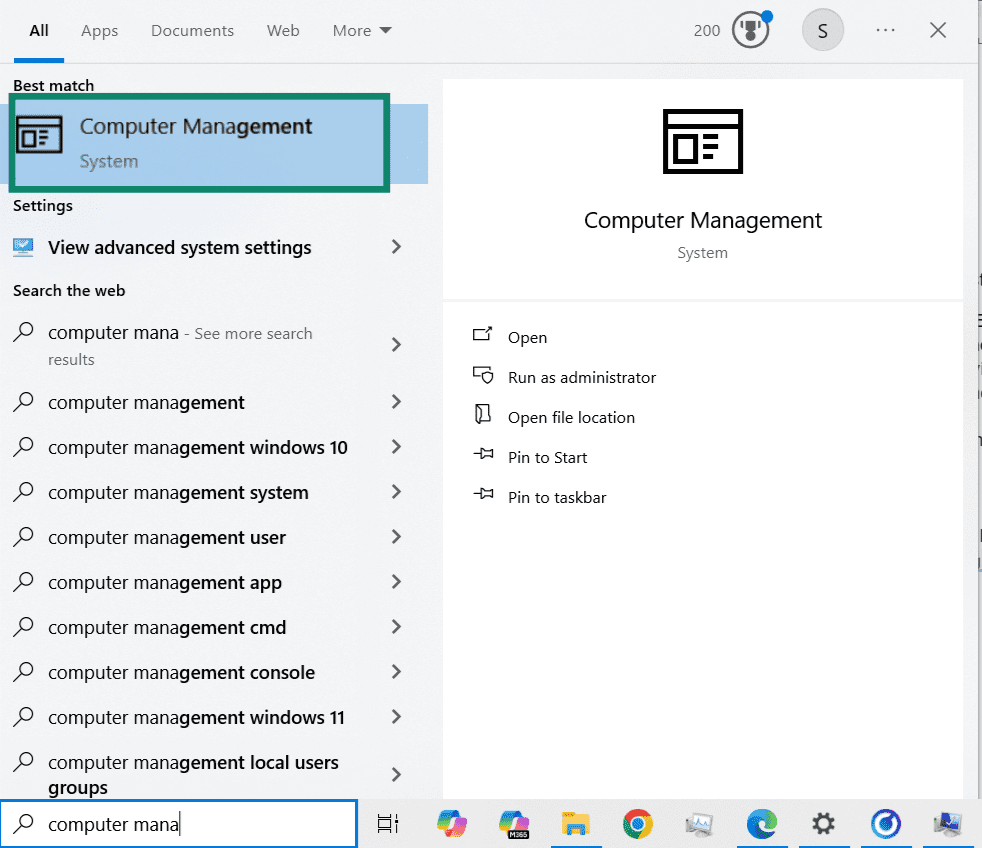Click 'See more search results' link
Viewport: 982px width, 848px height.
point(252,333)
